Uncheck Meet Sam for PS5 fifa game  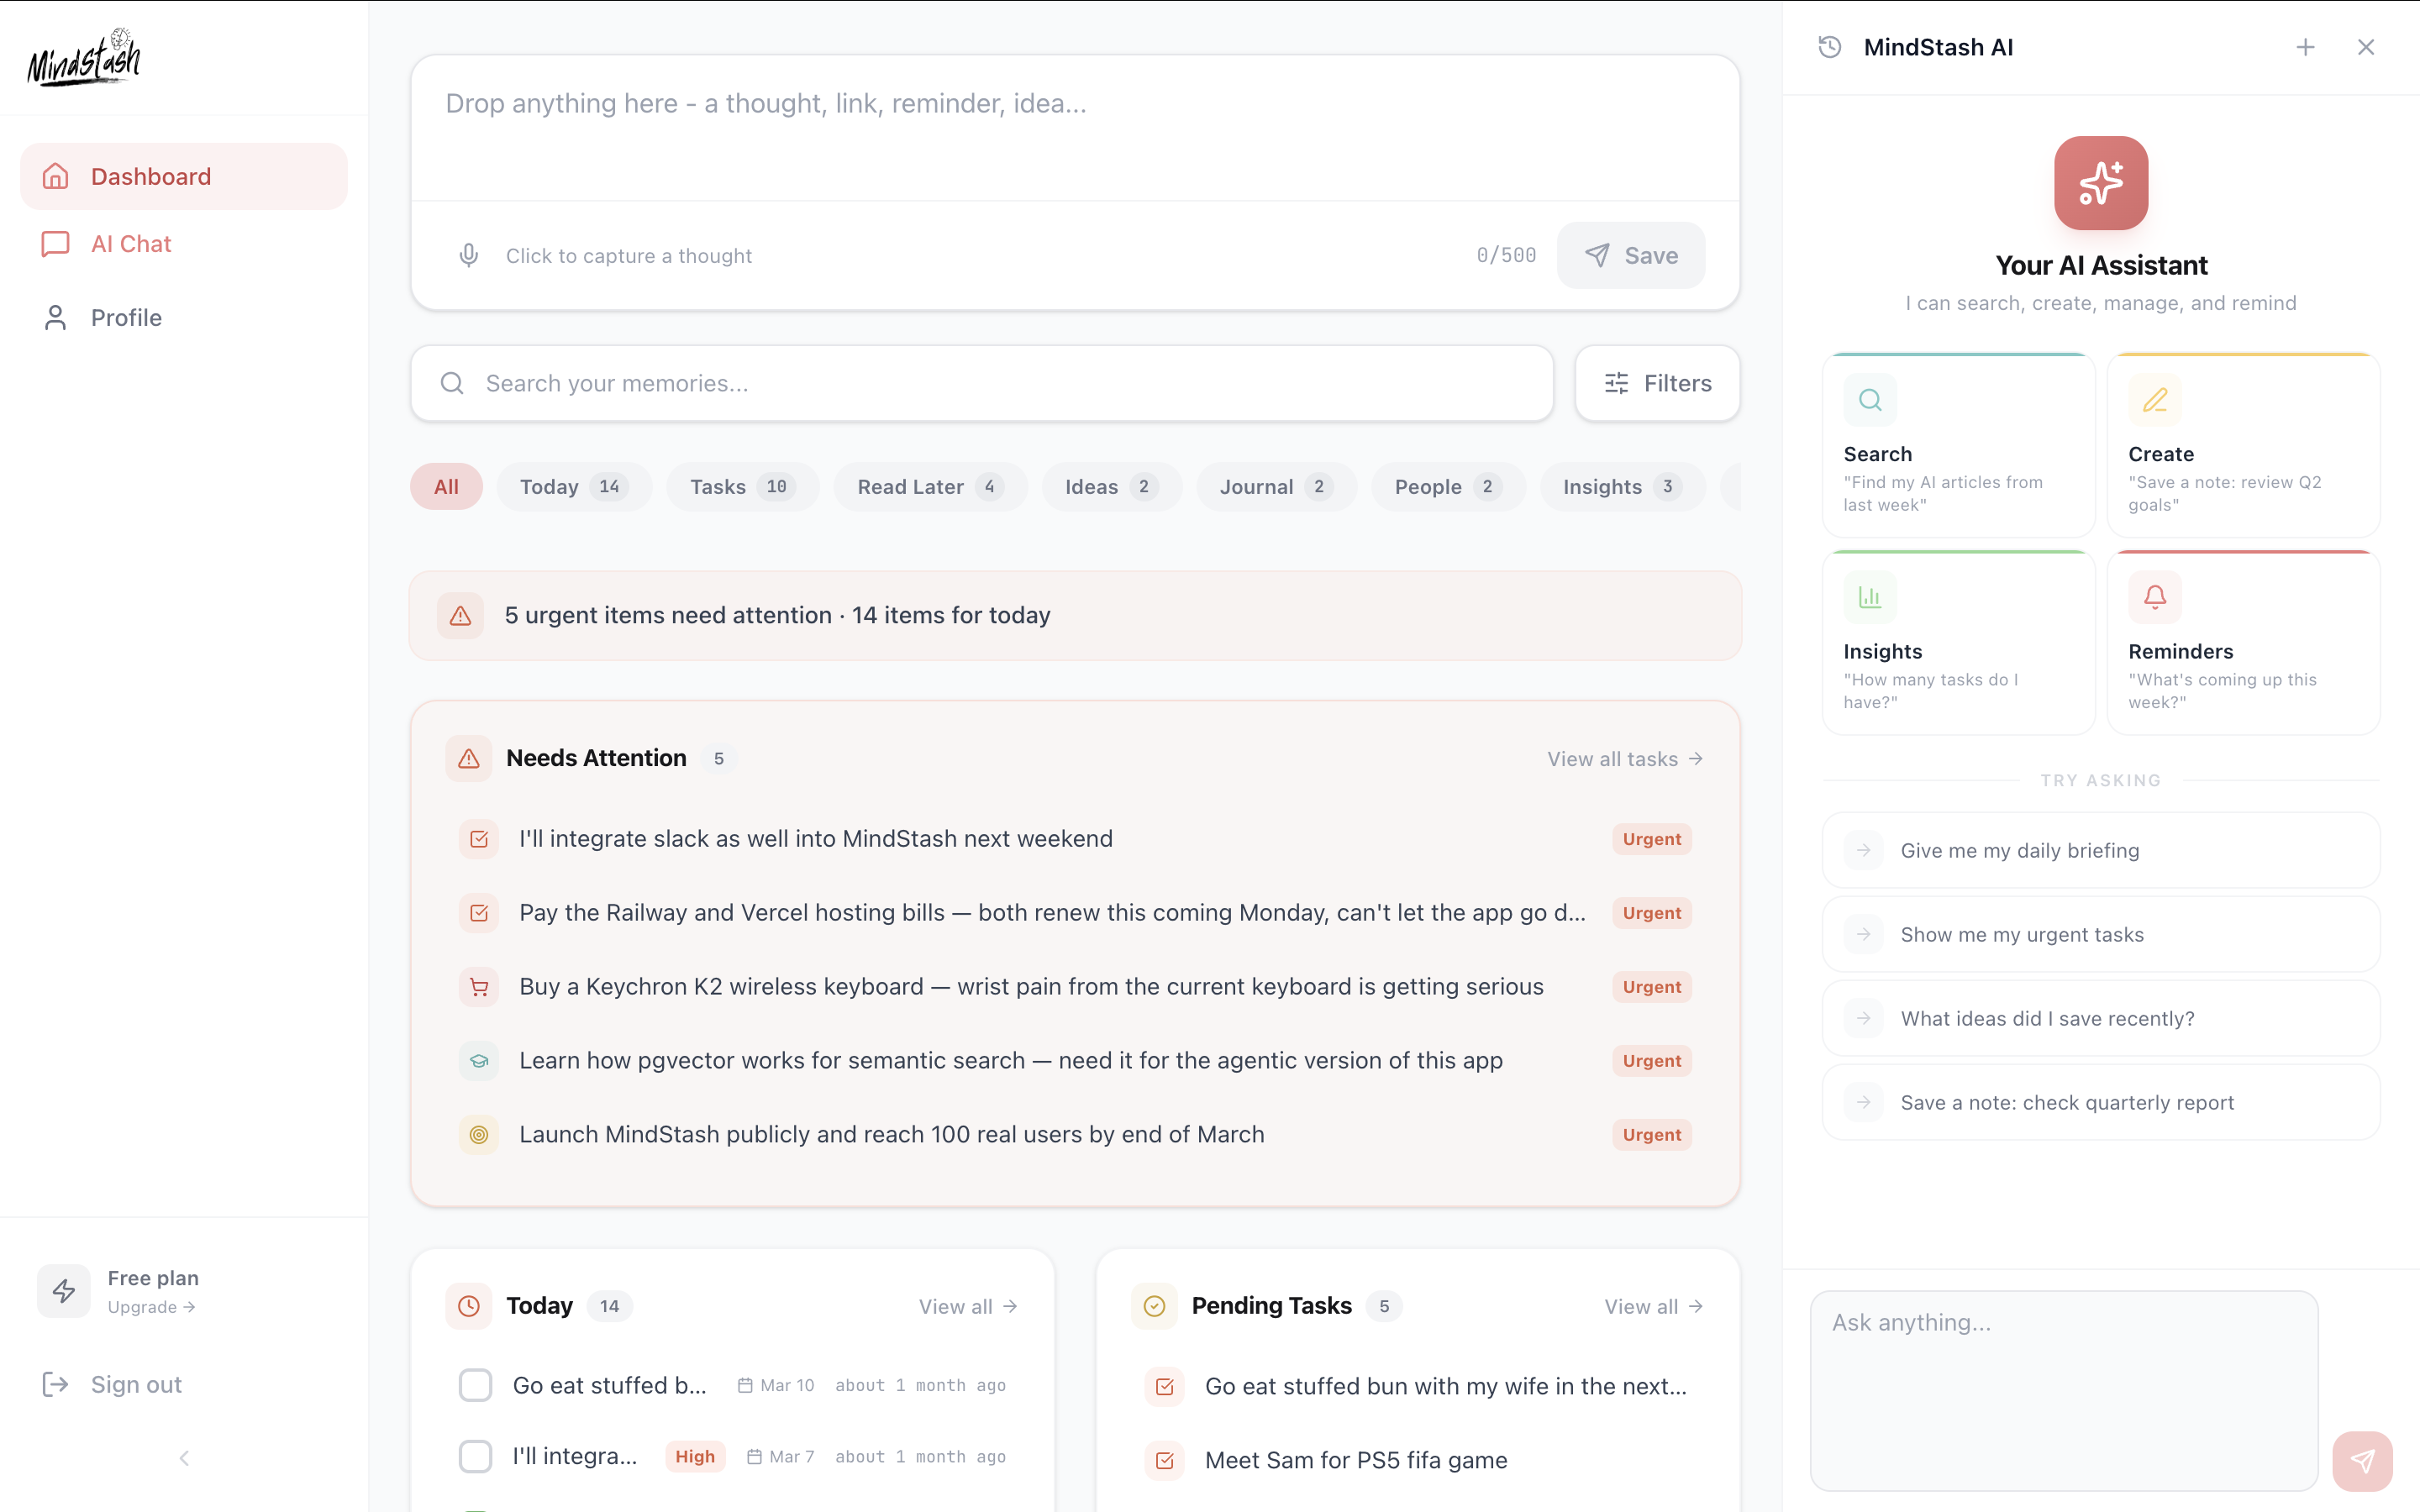[x=1163, y=1460]
